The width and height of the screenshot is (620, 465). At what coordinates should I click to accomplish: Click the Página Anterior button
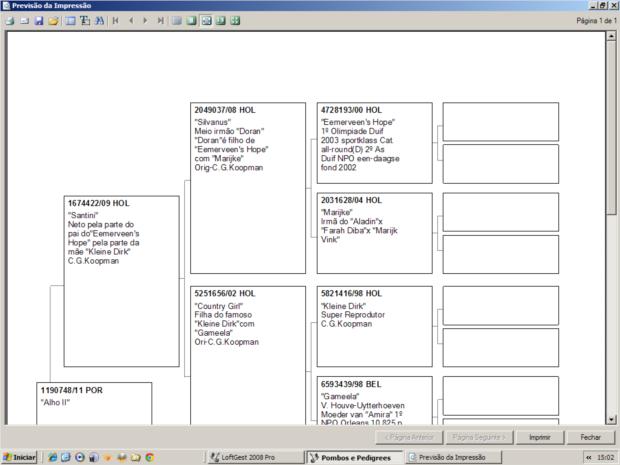tap(409, 437)
